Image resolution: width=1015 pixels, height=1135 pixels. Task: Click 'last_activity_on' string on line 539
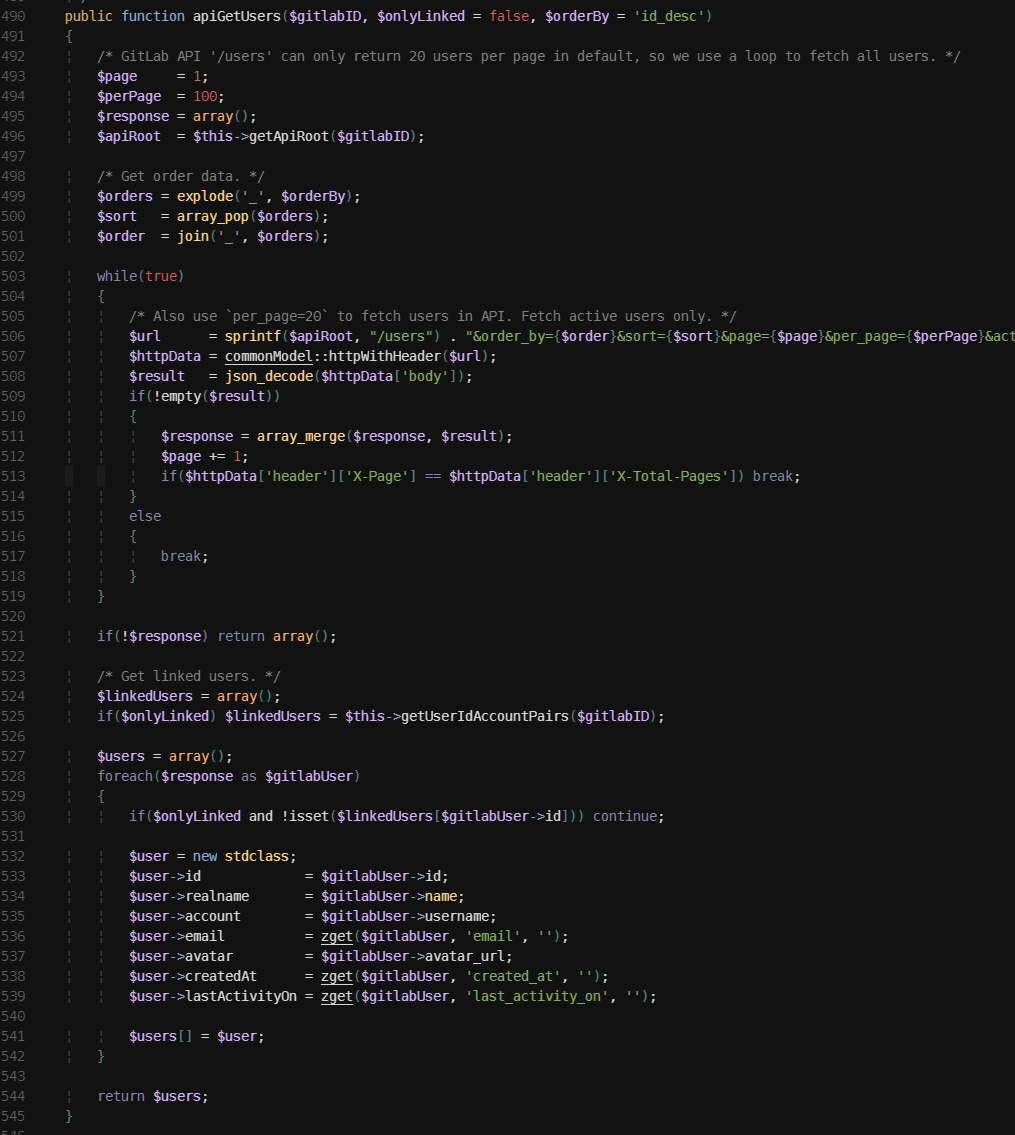537,996
